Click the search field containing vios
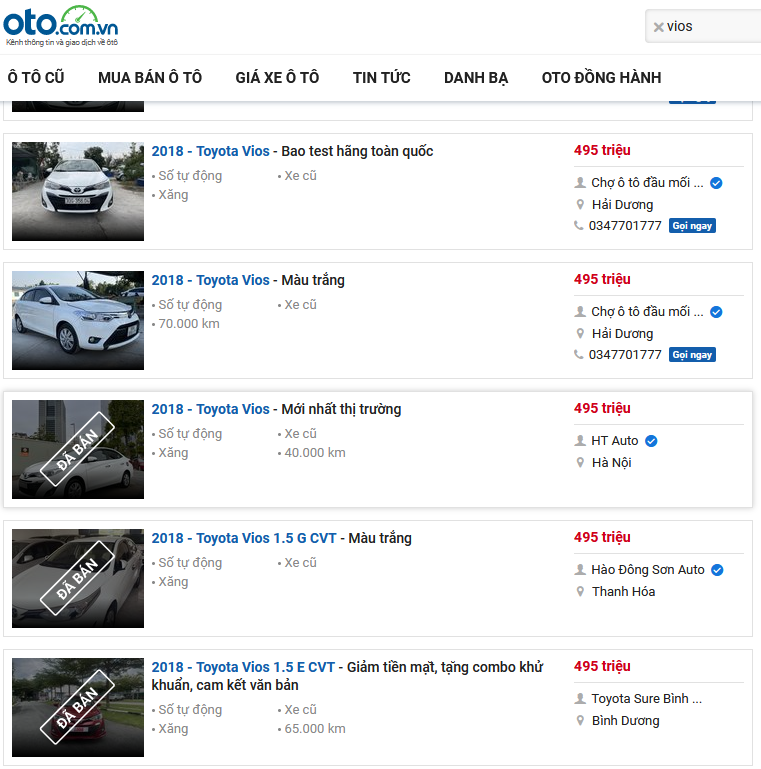This screenshot has height=769, width=761. (703, 26)
